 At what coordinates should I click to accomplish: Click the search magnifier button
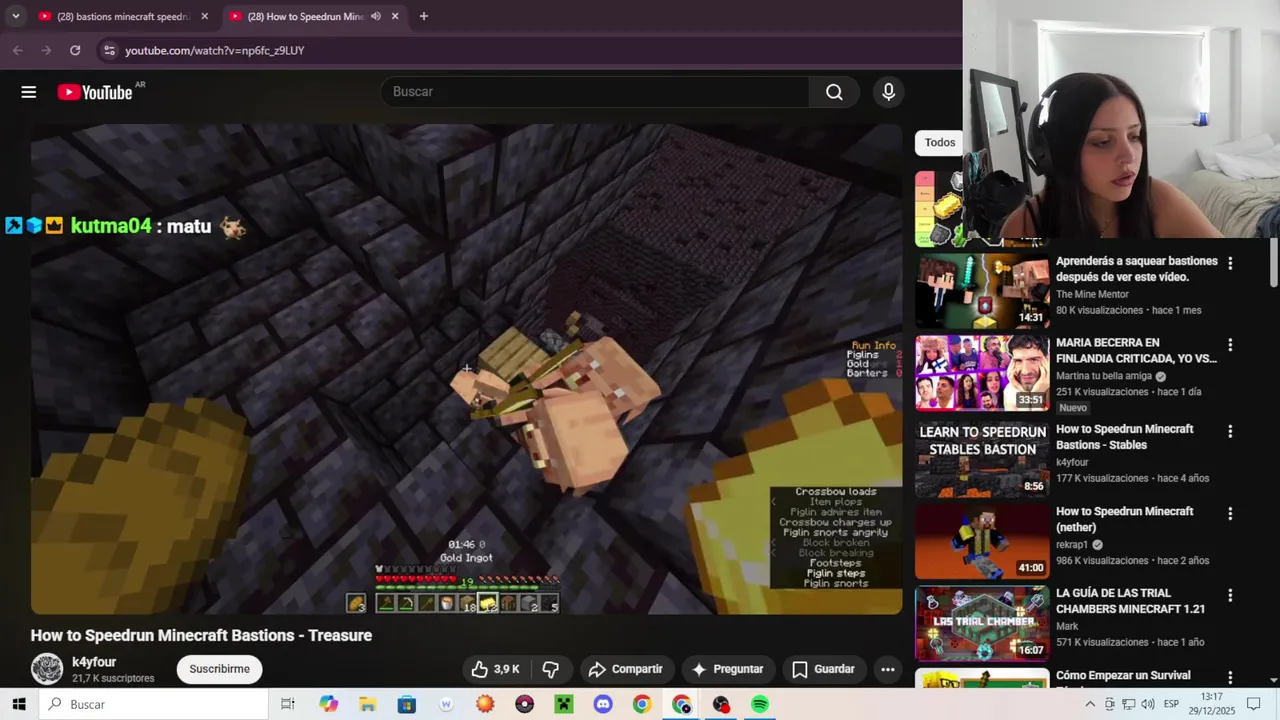click(x=834, y=92)
